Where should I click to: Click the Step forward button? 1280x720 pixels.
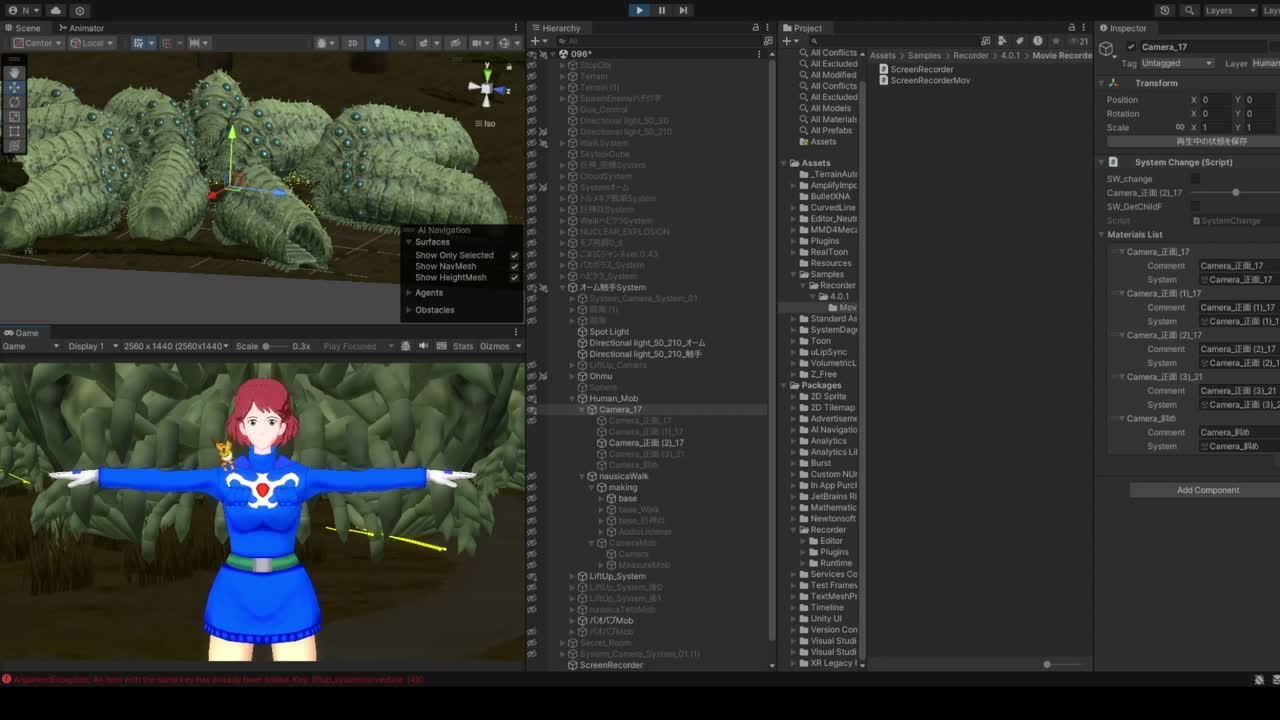(x=683, y=10)
